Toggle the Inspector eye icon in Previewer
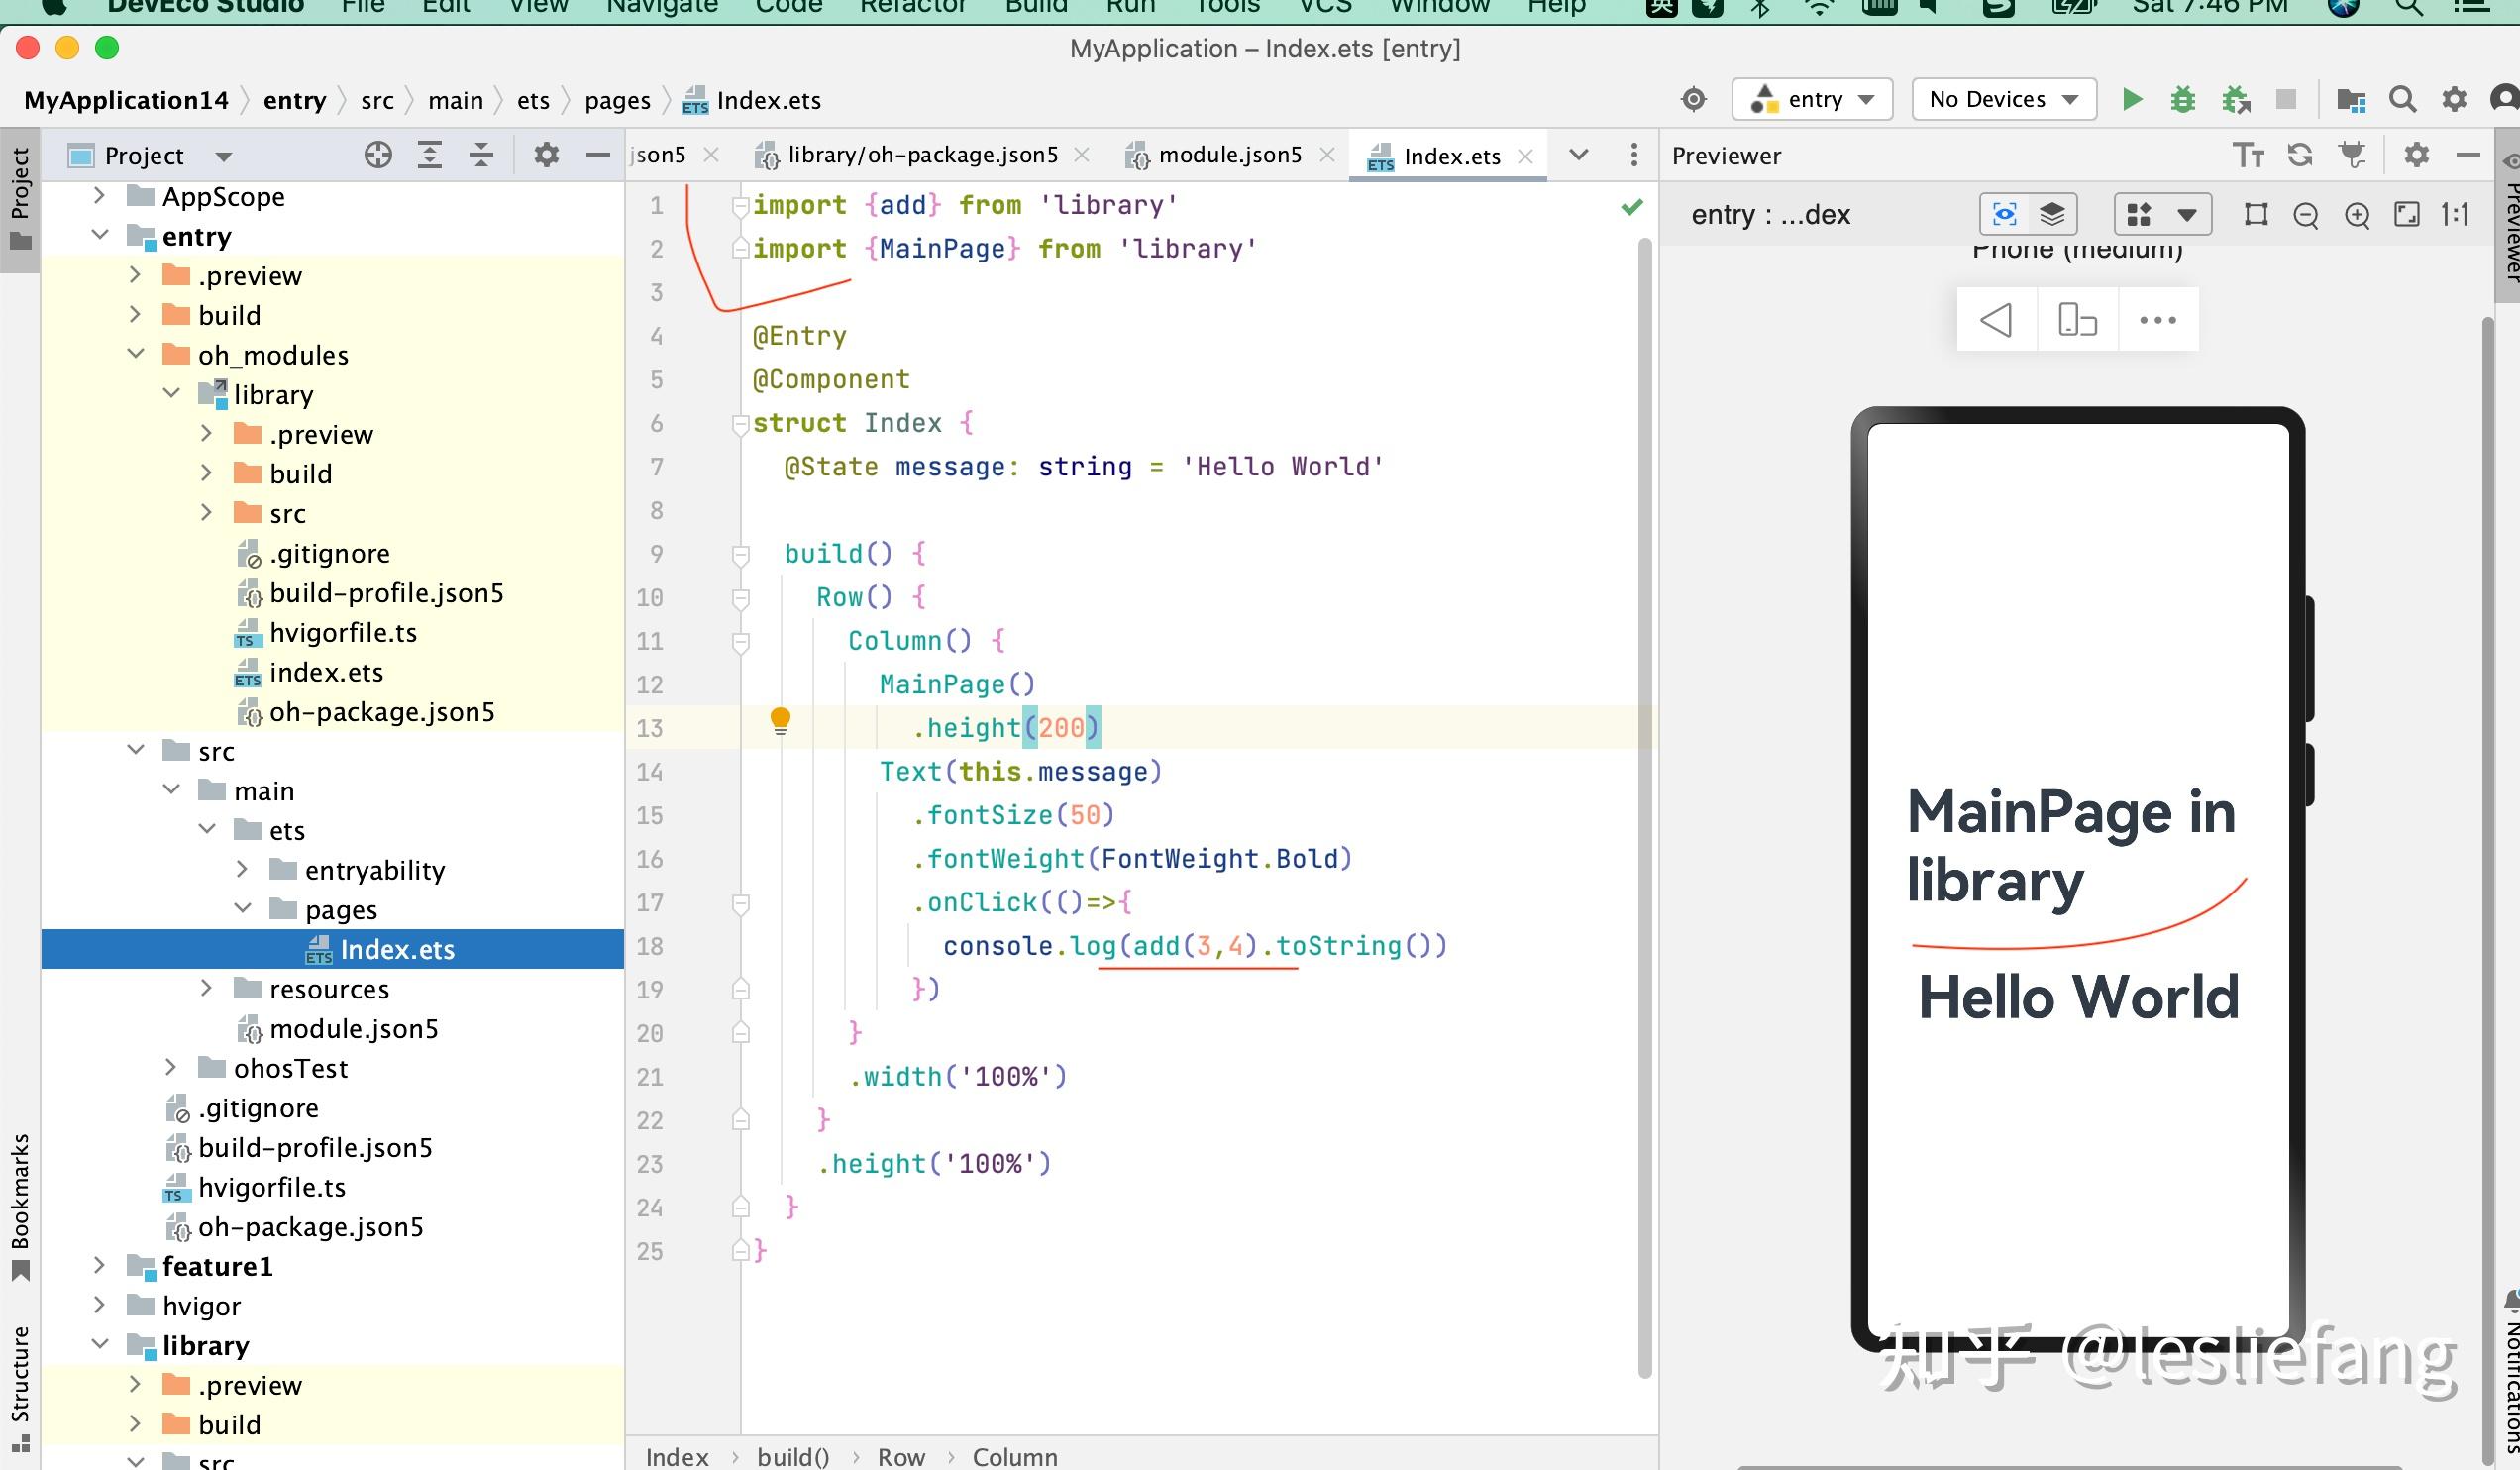 coord(2004,214)
